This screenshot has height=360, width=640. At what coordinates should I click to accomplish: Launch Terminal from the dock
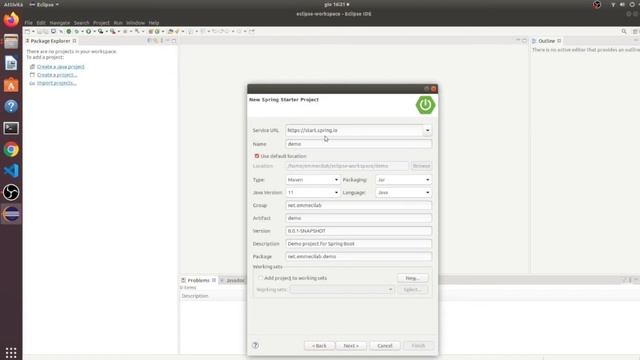(11, 128)
